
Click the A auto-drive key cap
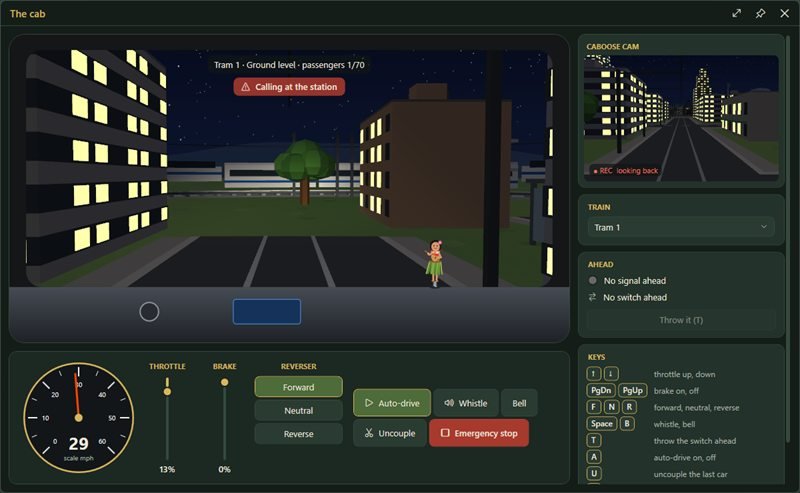click(x=593, y=457)
